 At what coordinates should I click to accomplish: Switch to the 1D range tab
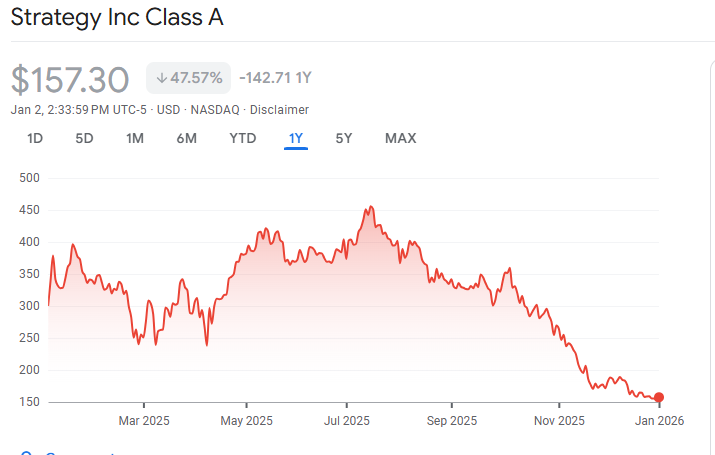(x=35, y=138)
